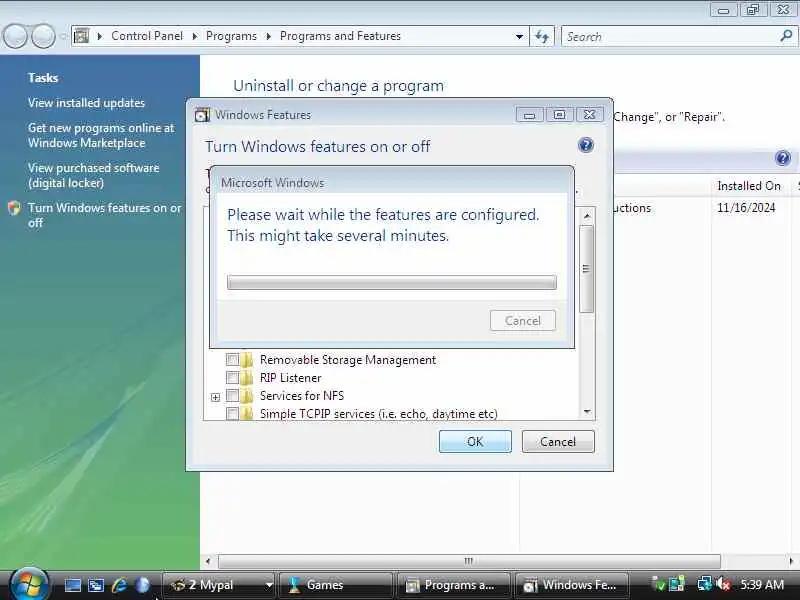800x600 pixels.
Task: Open Switch between windows quick launch icon
Action: pos(96,585)
